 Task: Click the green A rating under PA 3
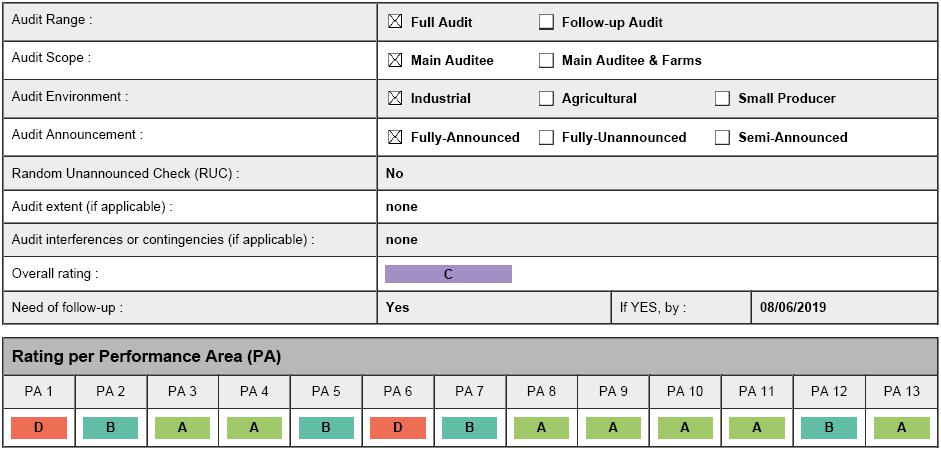click(183, 428)
